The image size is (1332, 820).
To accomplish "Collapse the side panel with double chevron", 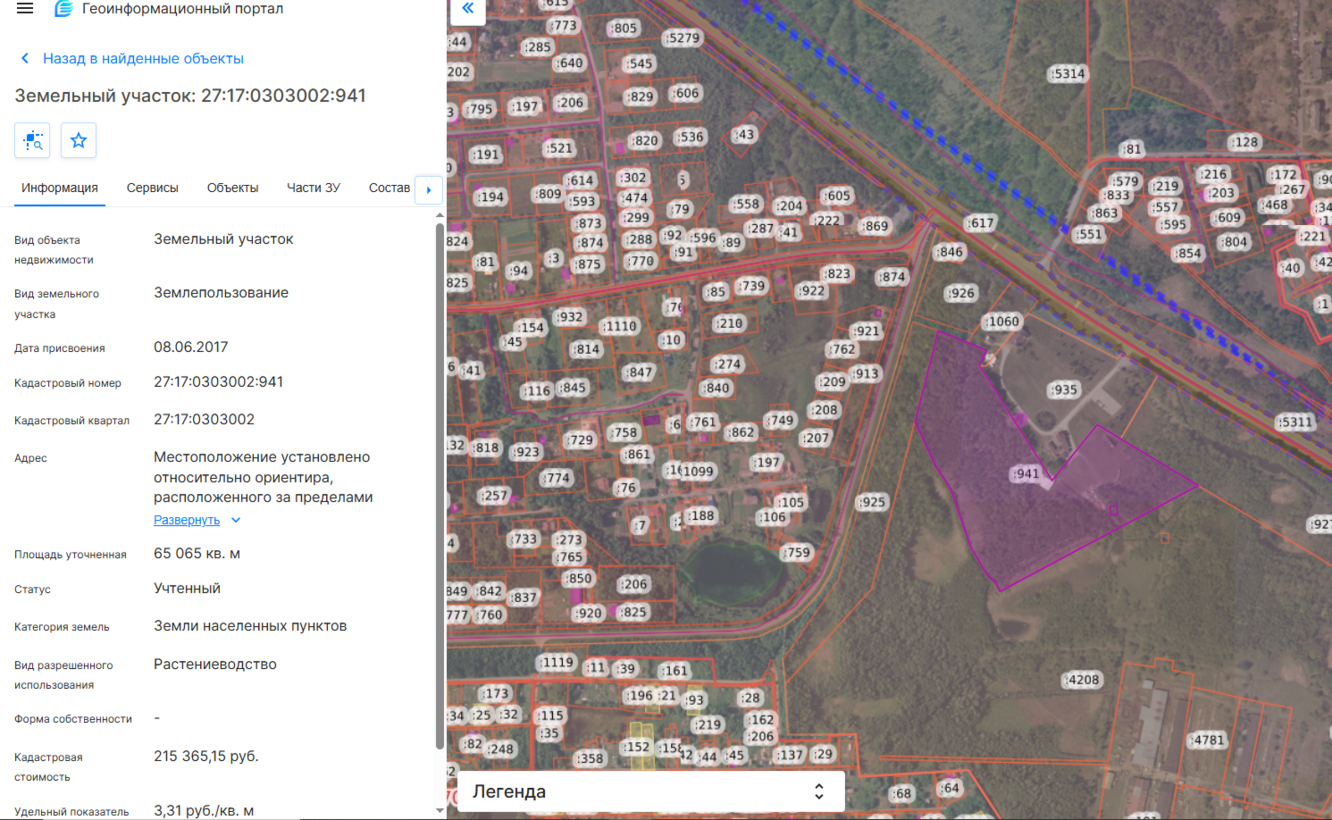I will coord(467,9).
